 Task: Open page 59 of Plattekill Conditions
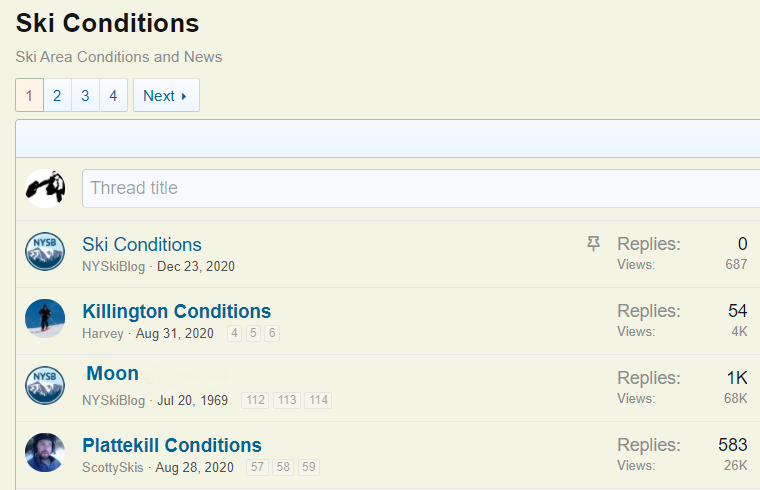[x=309, y=468]
